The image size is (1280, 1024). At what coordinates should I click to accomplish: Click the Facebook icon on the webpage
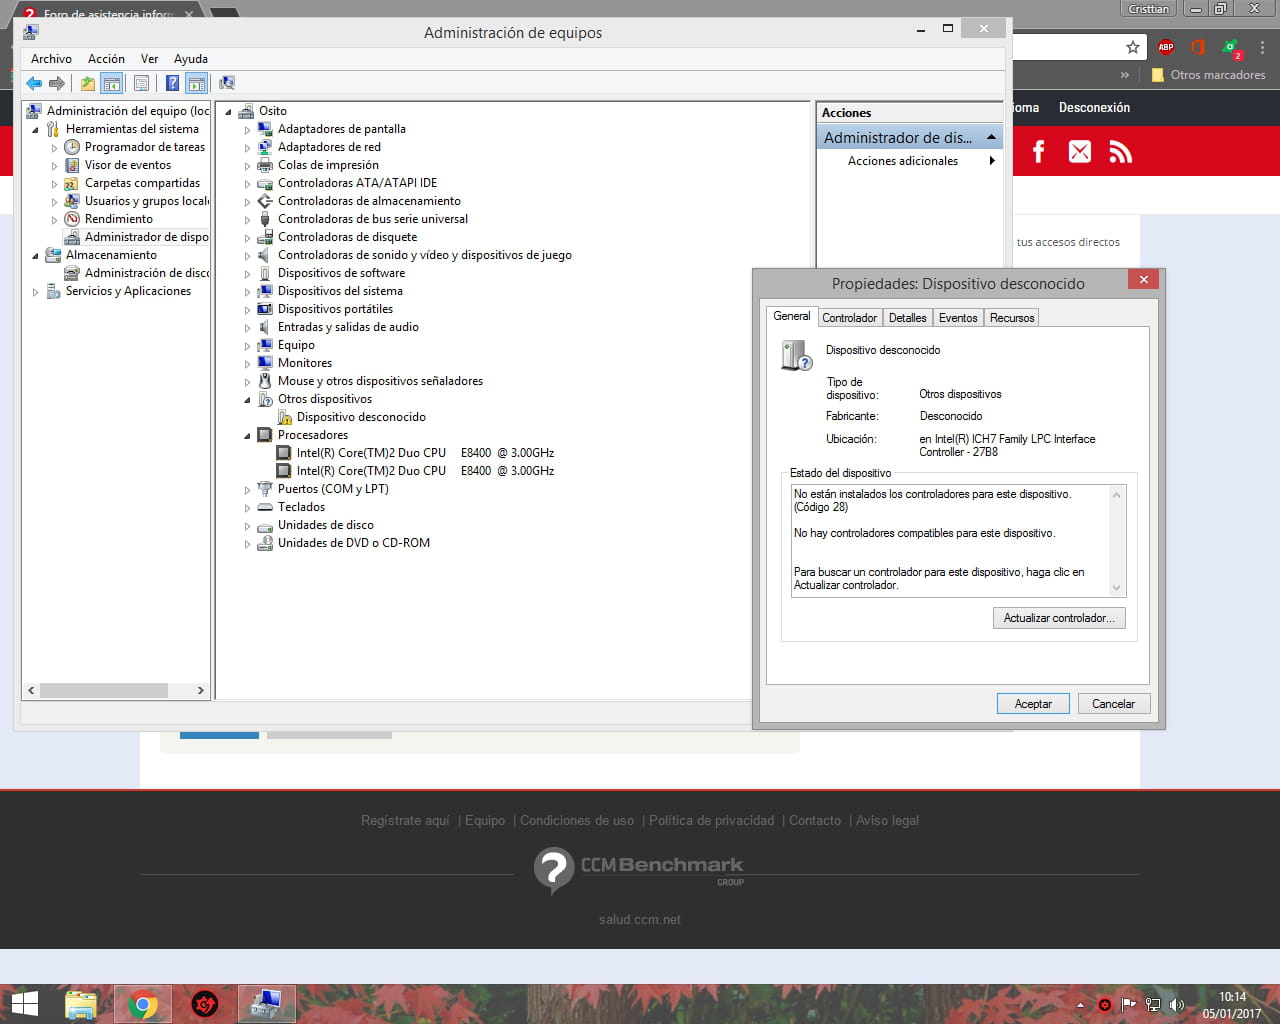[1038, 152]
